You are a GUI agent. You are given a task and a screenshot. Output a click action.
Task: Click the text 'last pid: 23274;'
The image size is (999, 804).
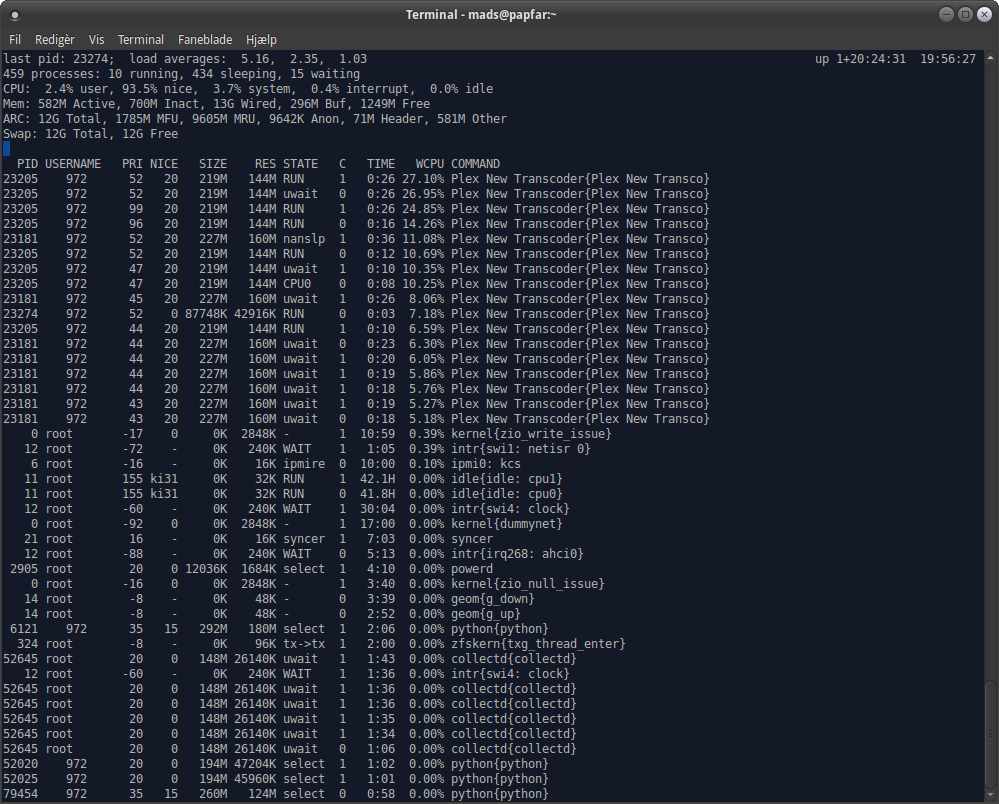click(59, 59)
